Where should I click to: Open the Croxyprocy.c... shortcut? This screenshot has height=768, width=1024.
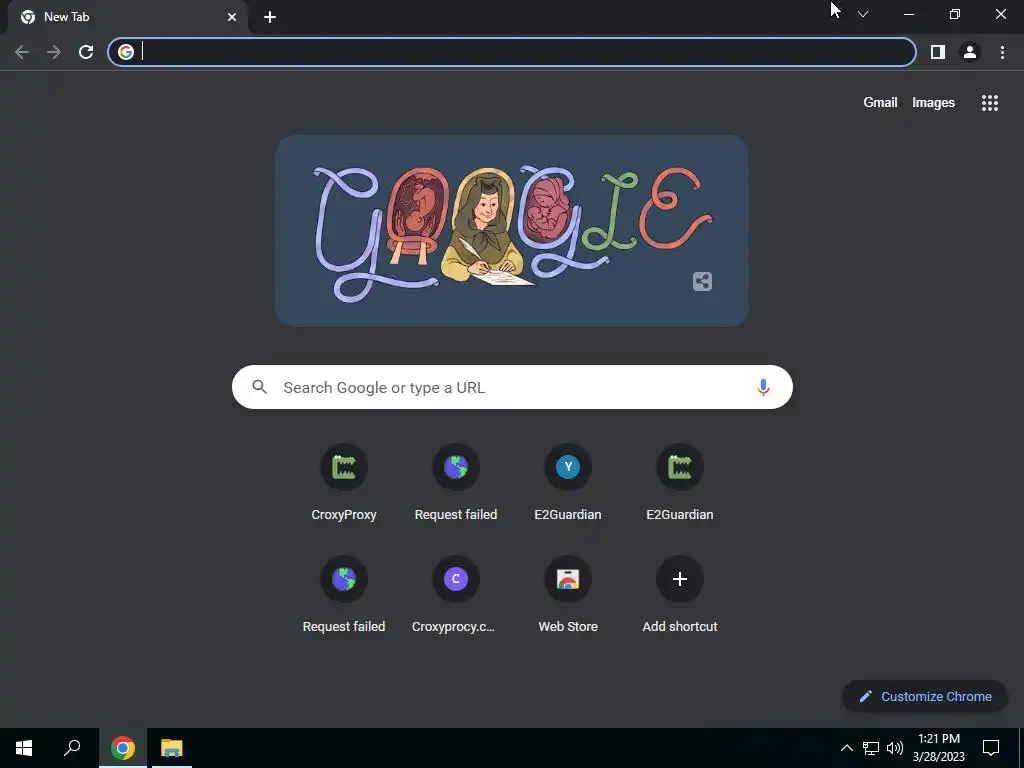point(456,595)
